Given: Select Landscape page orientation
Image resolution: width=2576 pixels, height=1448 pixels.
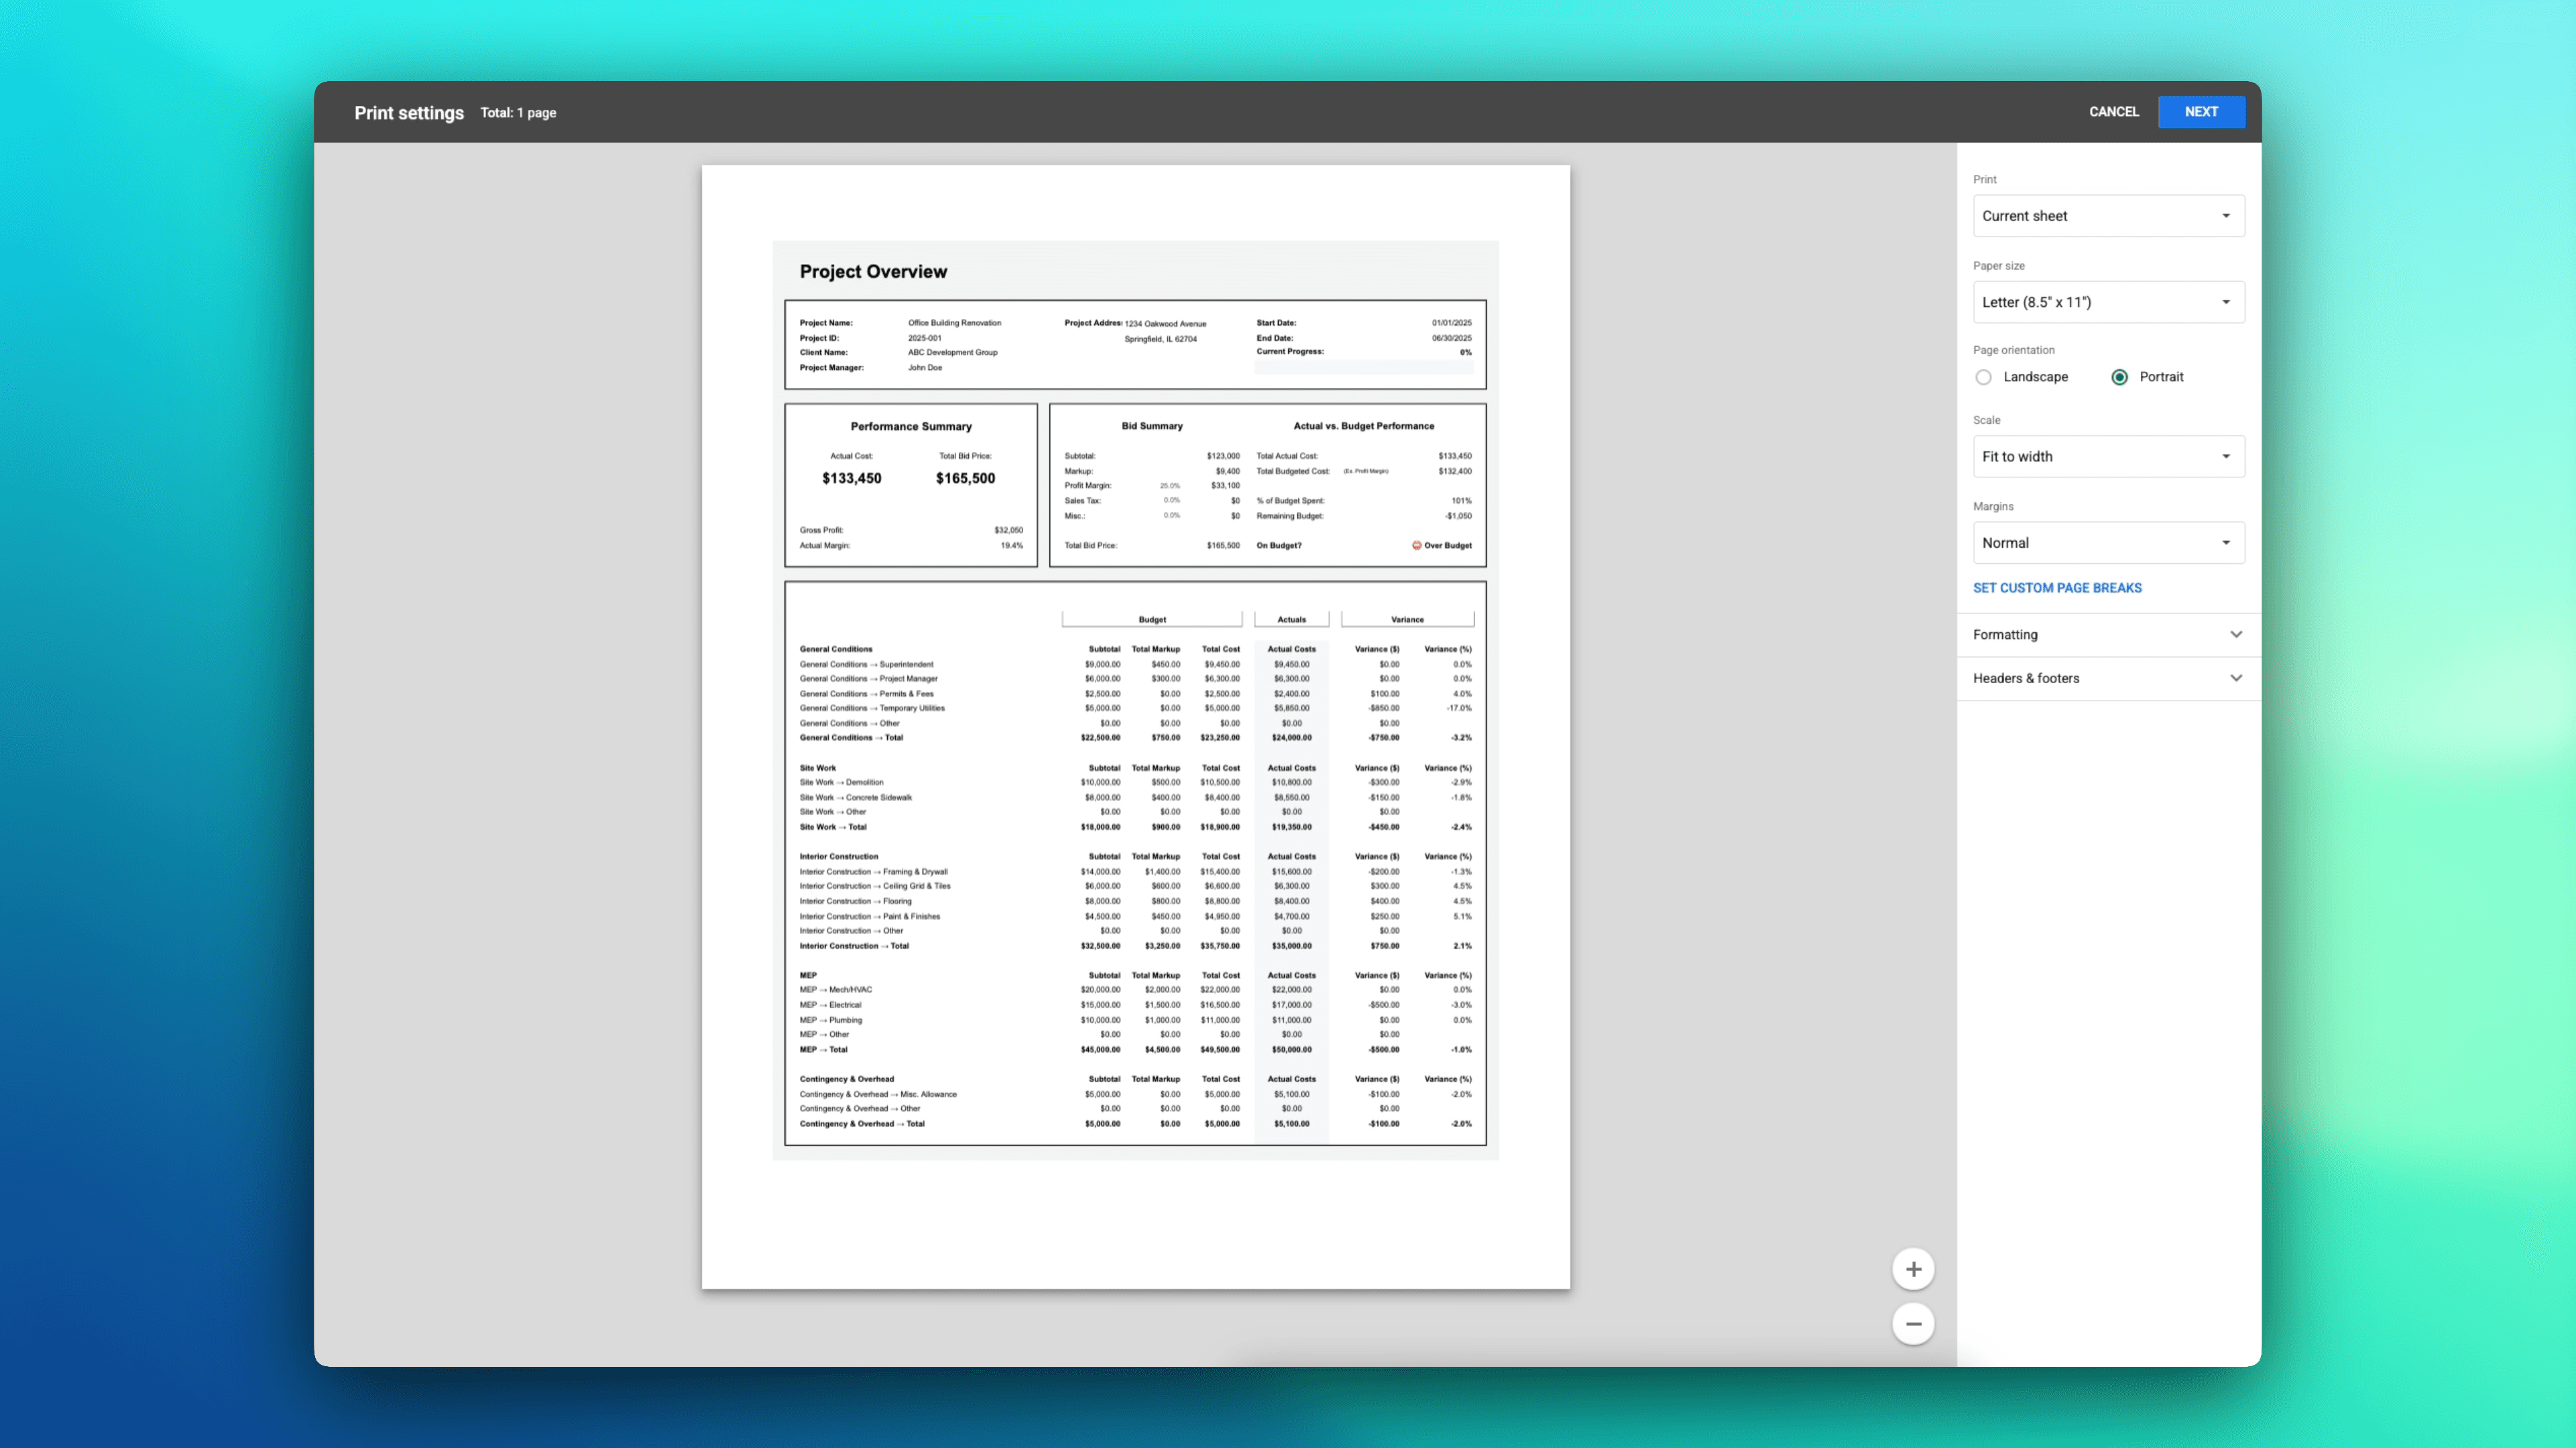Looking at the screenshot, I should 1983,377.
